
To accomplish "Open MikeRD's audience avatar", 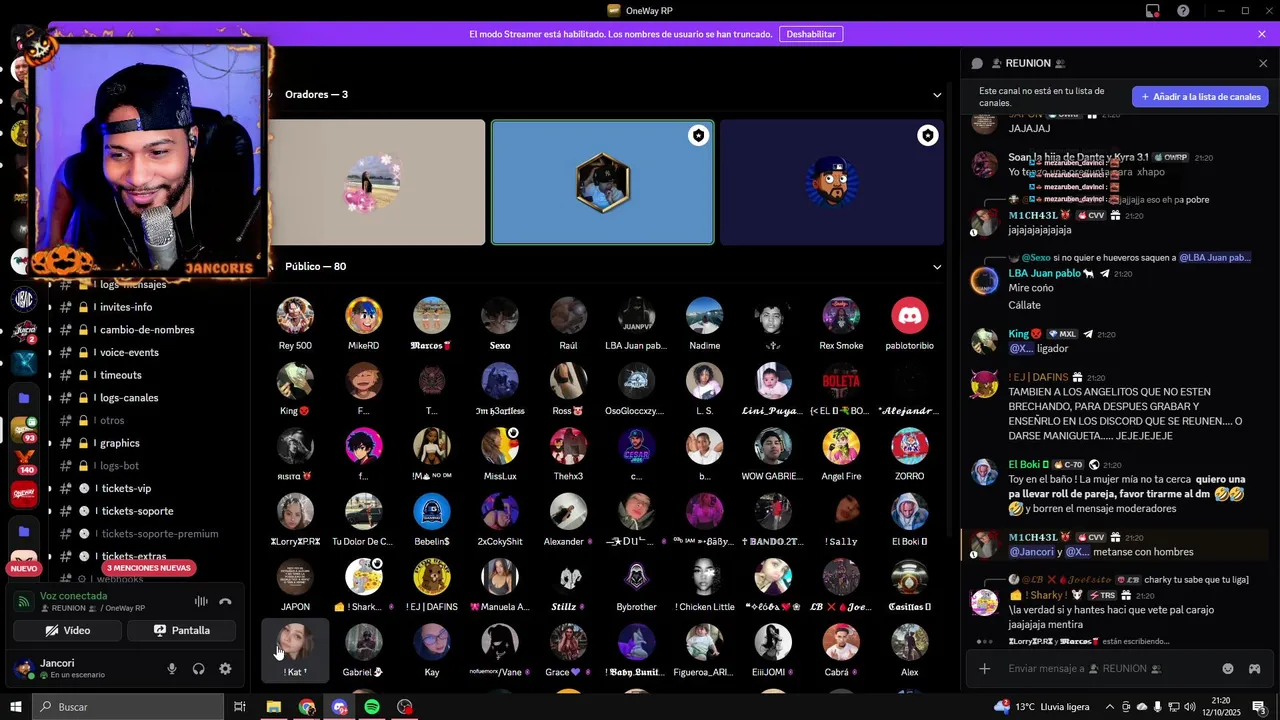I will (x=363, y=316).
